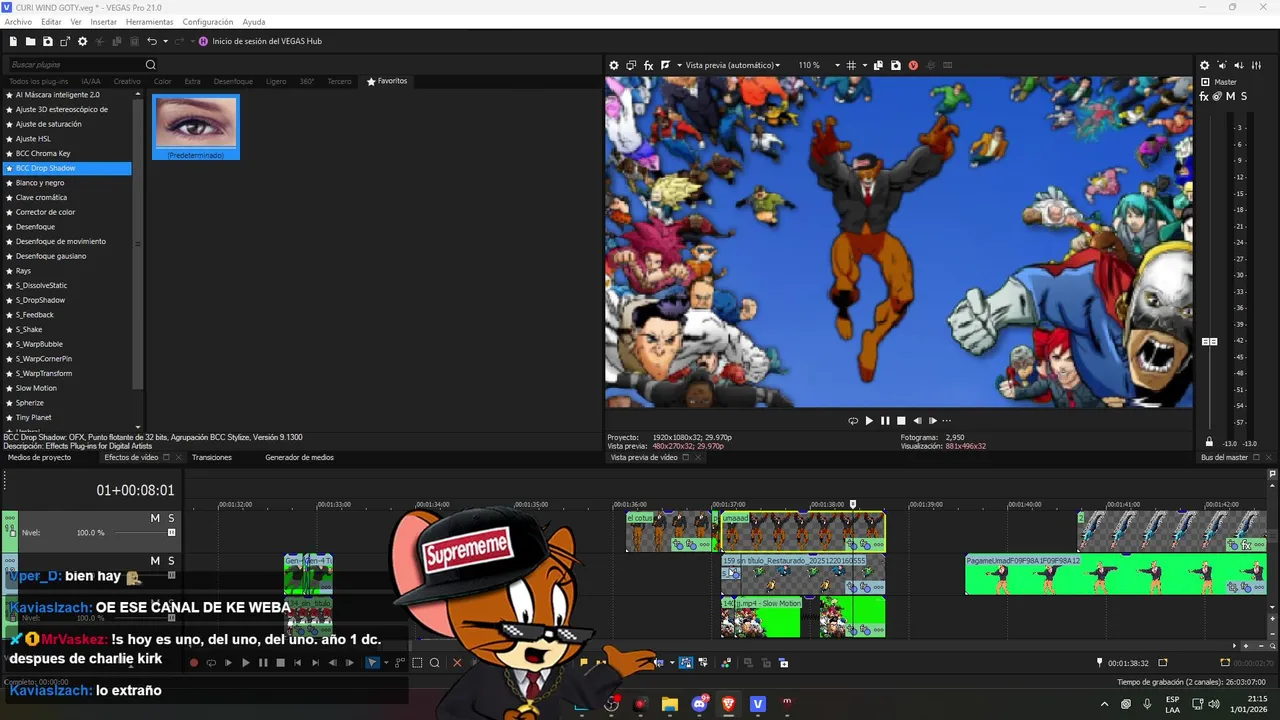Open the master bus fx icon

[1205, 96]
